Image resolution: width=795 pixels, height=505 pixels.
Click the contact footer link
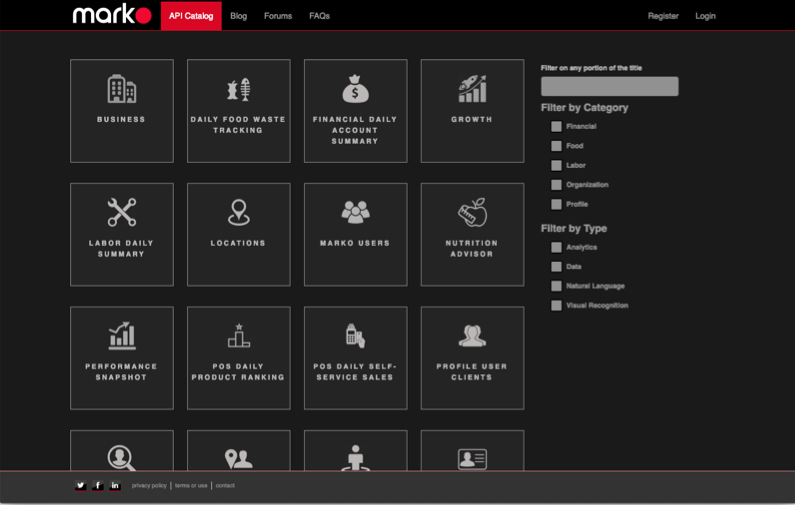(225, 485)
